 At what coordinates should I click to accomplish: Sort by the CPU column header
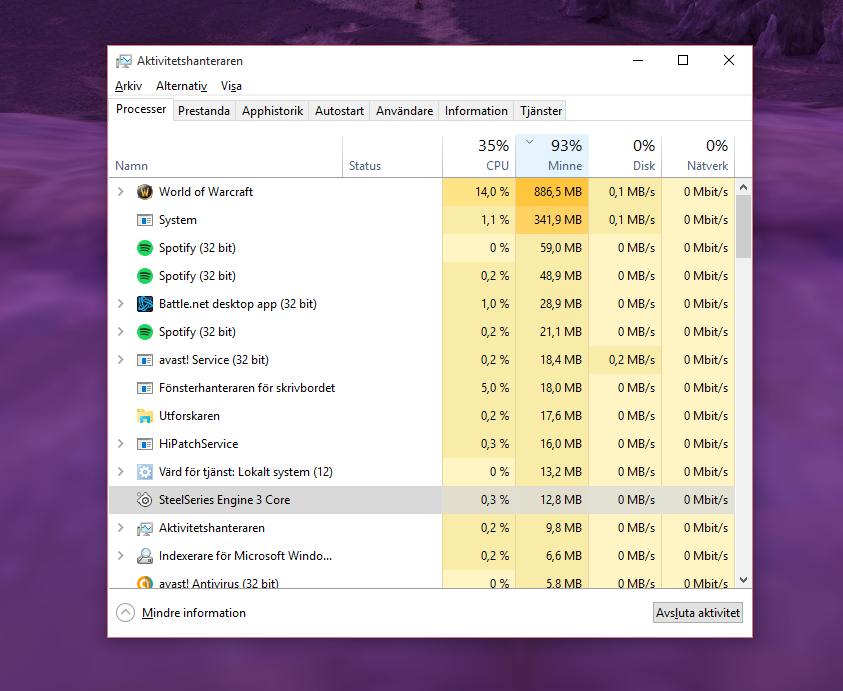479,156
